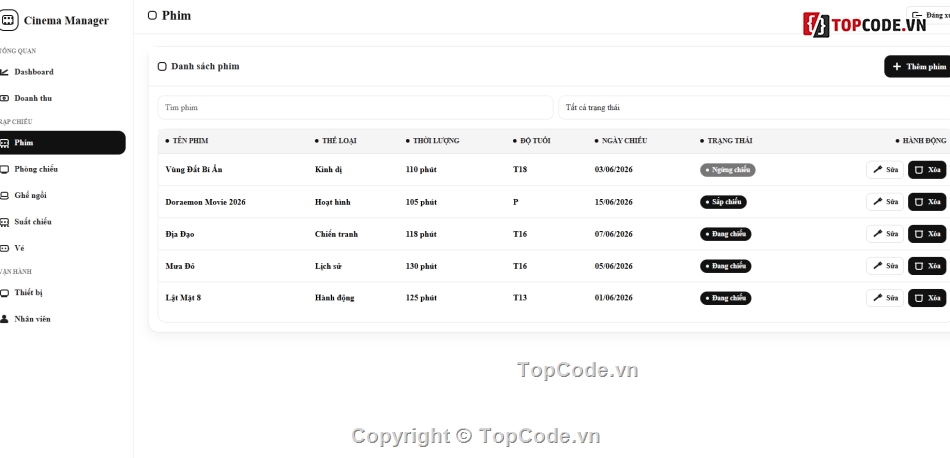The image size is (950, 458).
Task: Select the Mưa Đỏ movie title
Action: (x=180, y=267)
